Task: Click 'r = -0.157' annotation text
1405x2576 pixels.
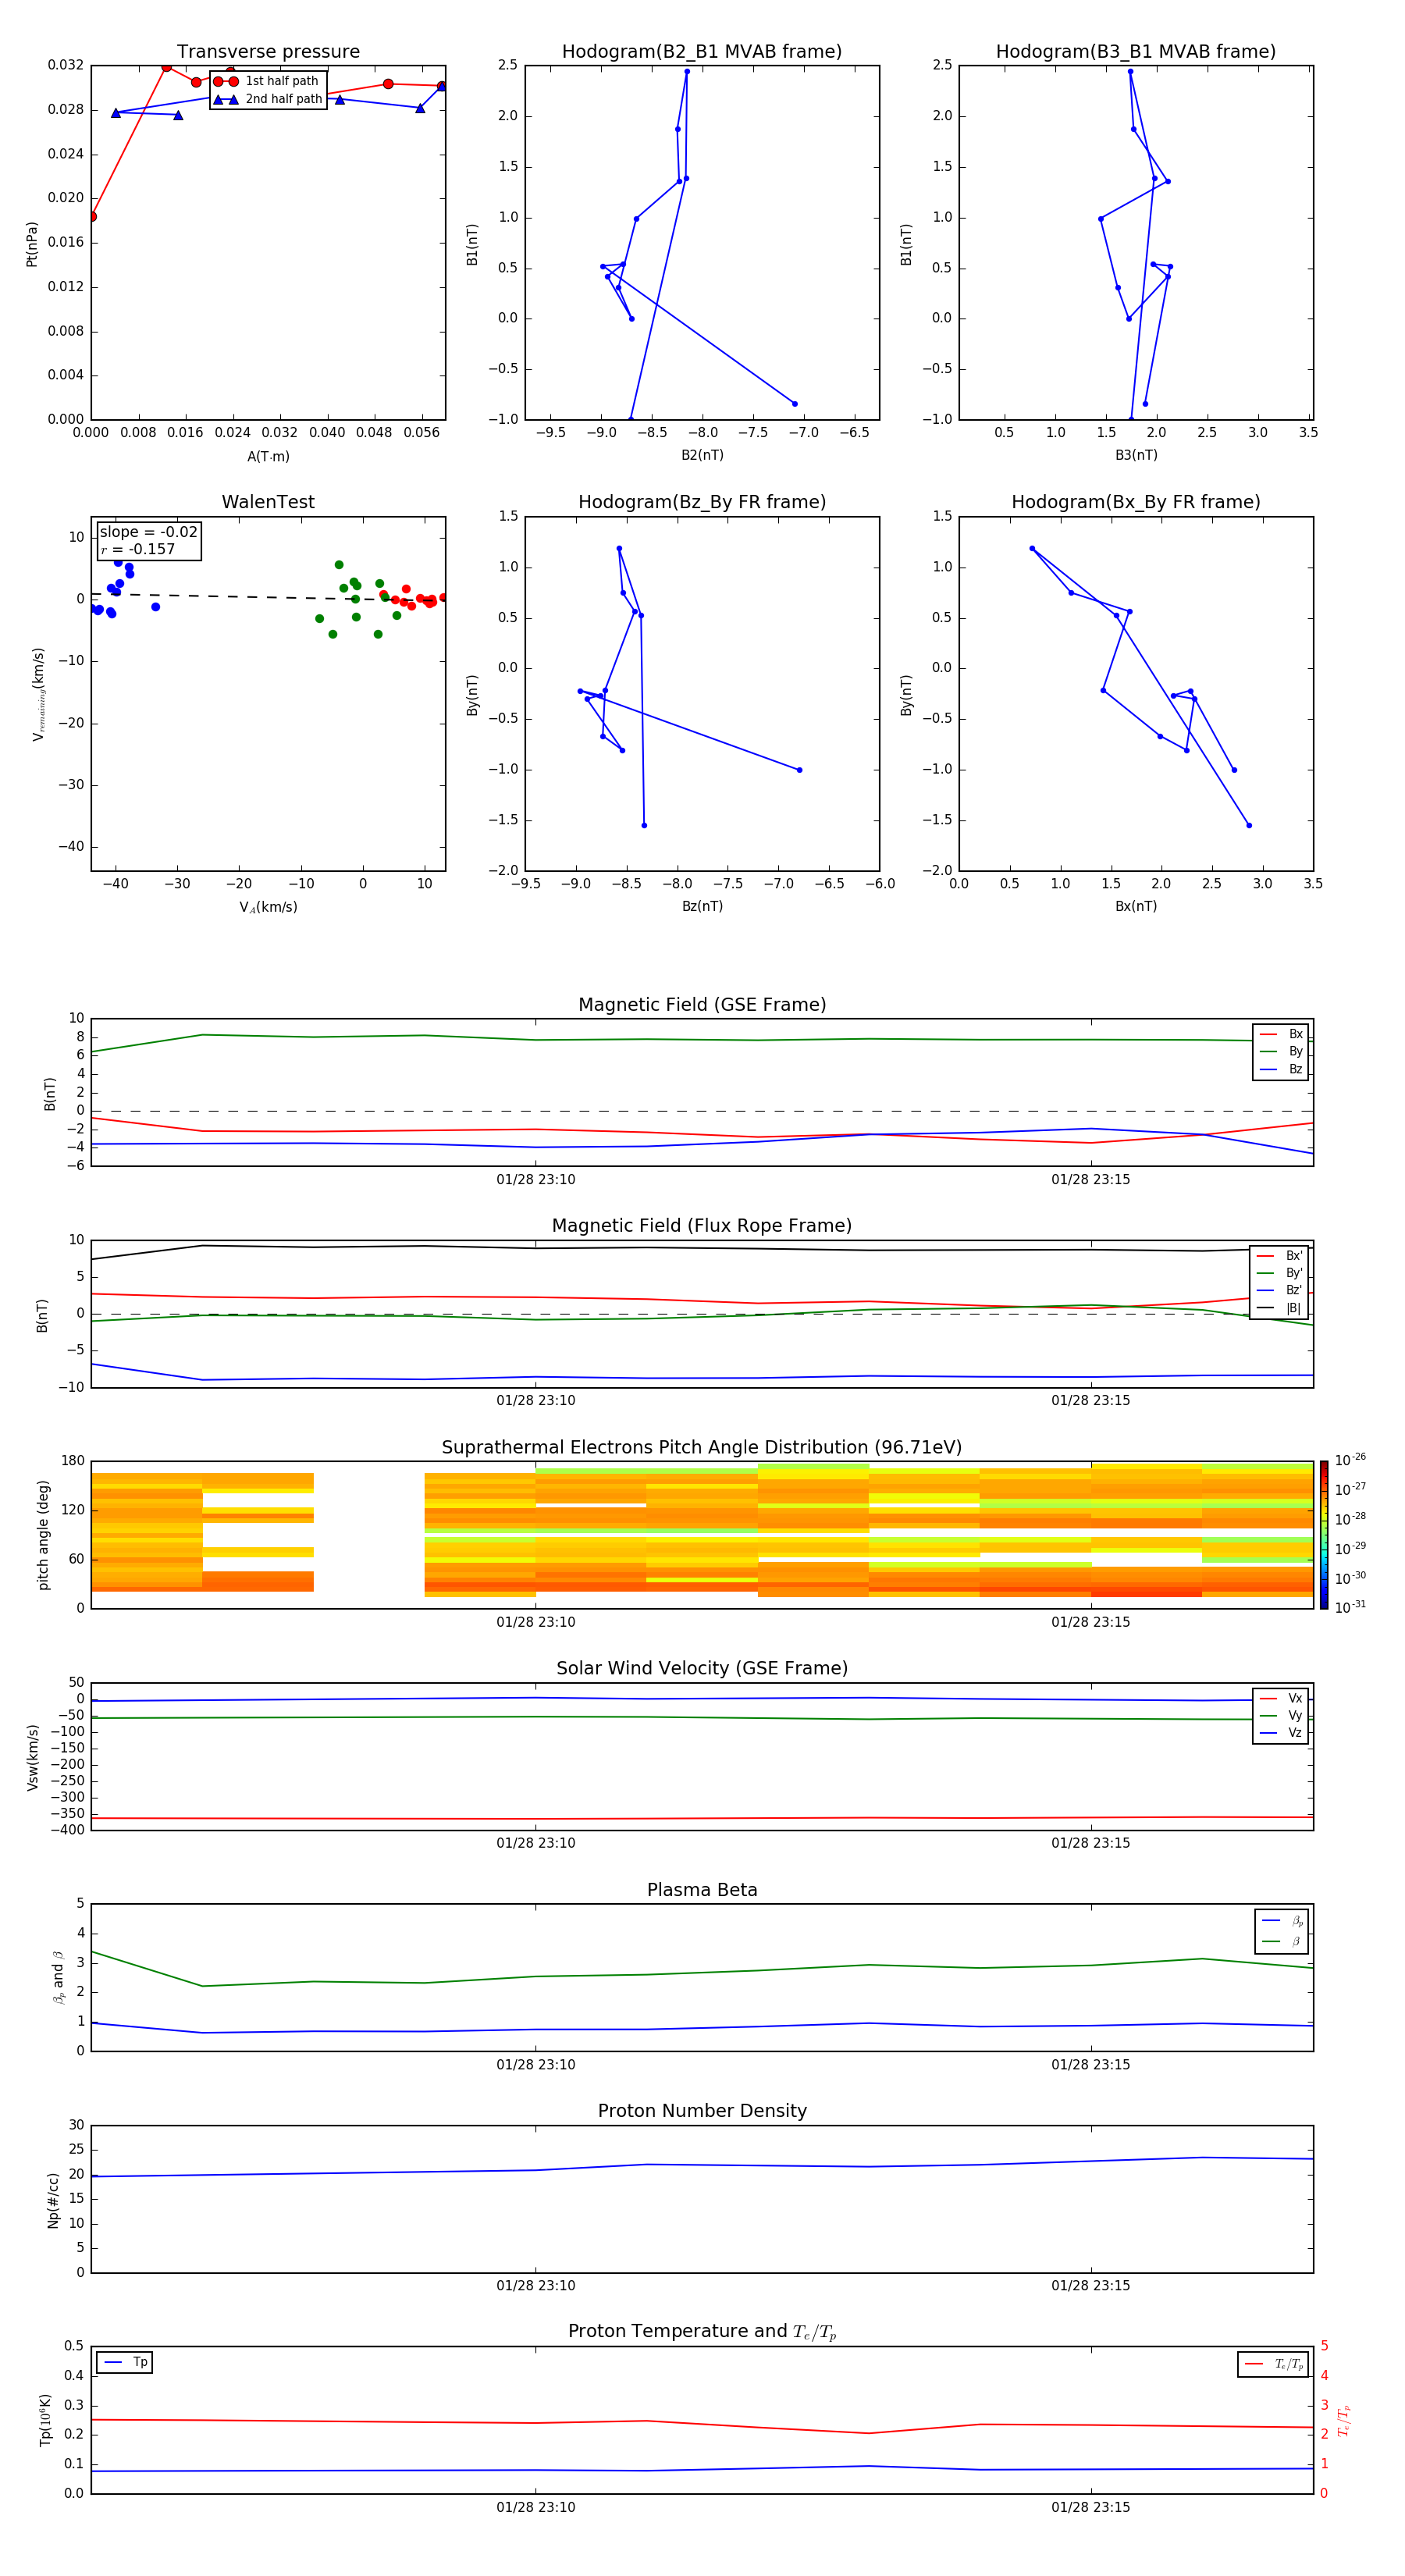Action: pyautogui.click(x=138, y=549)
